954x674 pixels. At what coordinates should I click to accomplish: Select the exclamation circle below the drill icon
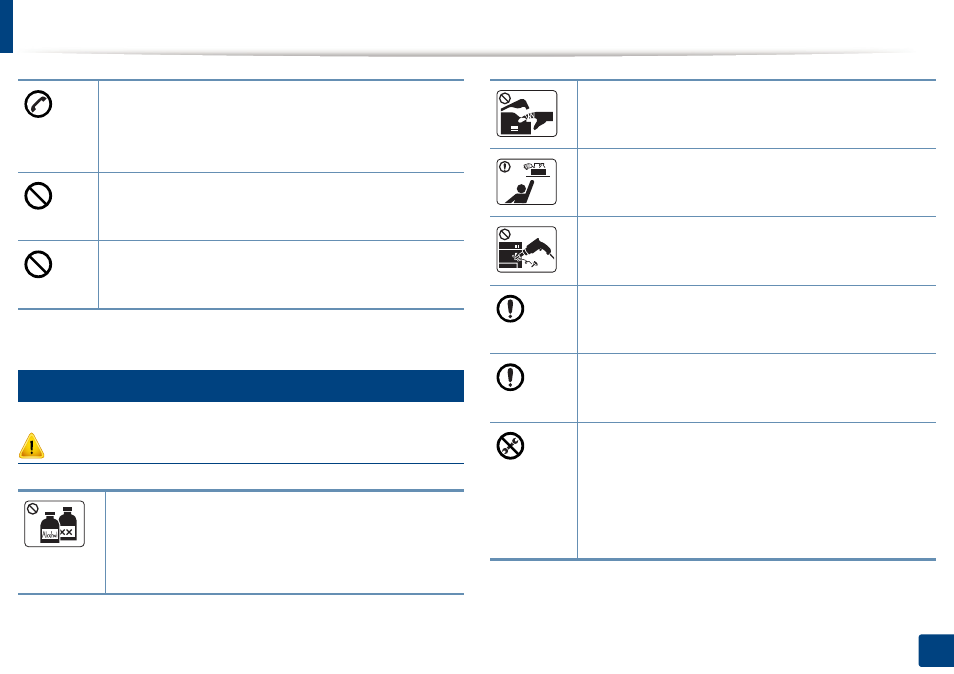point(510,308)
